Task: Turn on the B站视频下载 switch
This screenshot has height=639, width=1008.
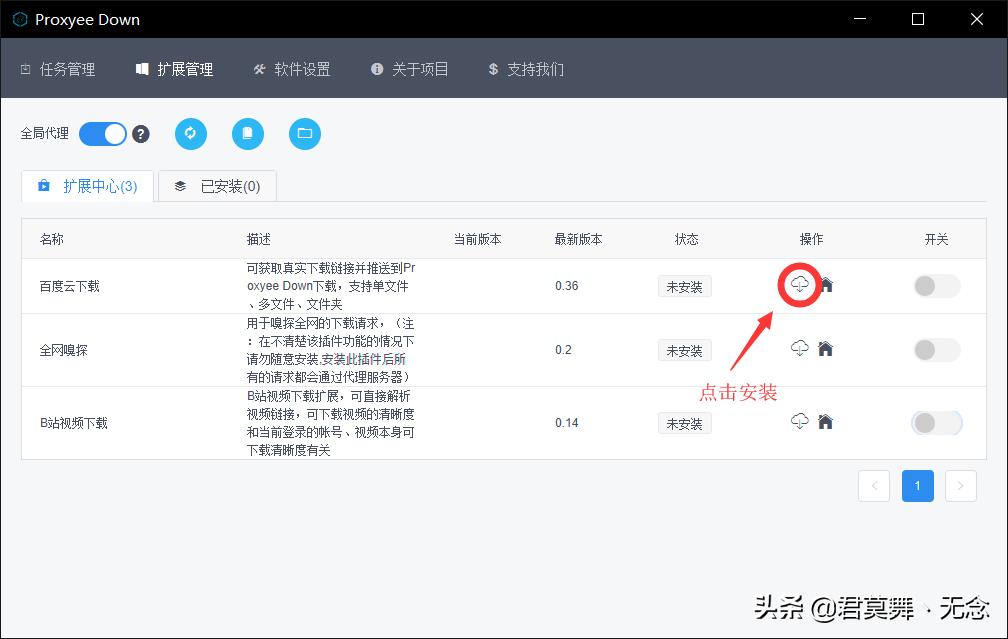Action: coord(936,423)
